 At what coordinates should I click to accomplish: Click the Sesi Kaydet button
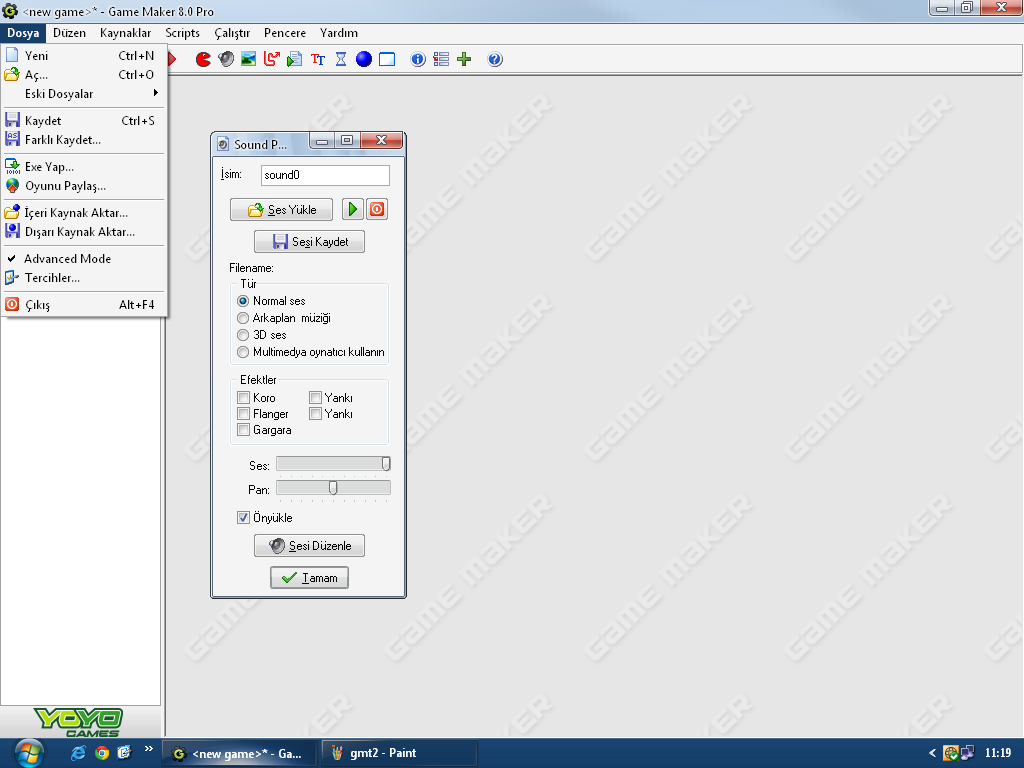click(x=310, y=242)
